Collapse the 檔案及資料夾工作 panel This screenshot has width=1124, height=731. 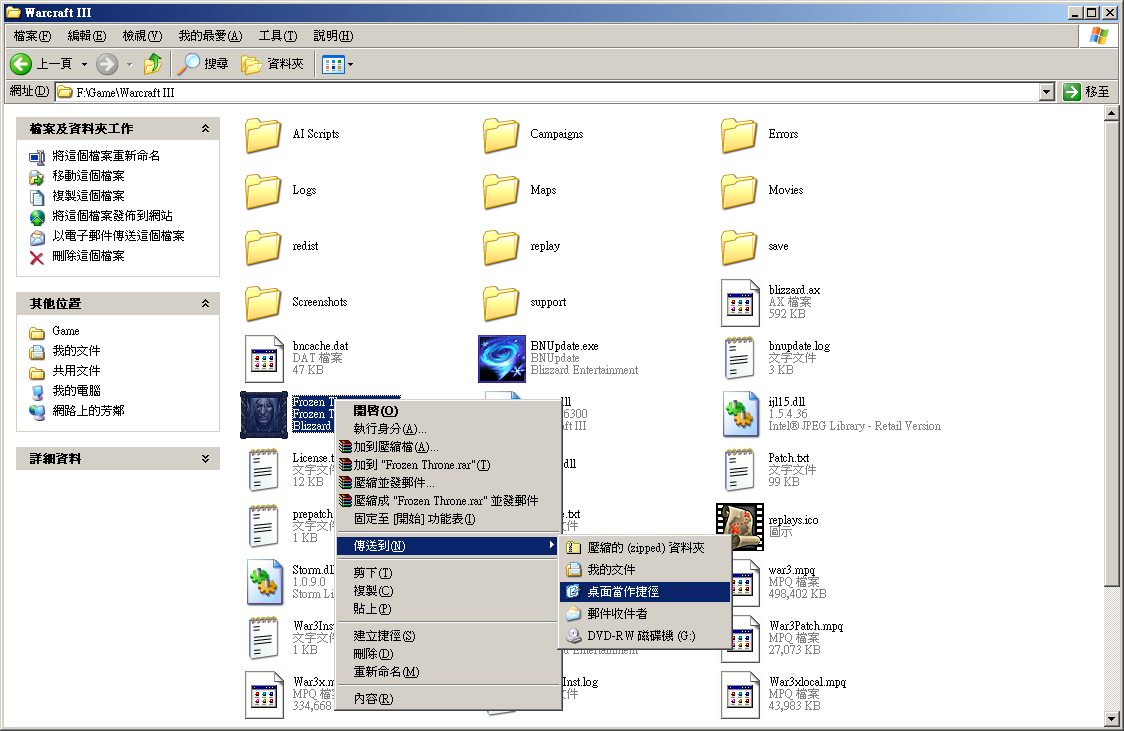(205, 129)
